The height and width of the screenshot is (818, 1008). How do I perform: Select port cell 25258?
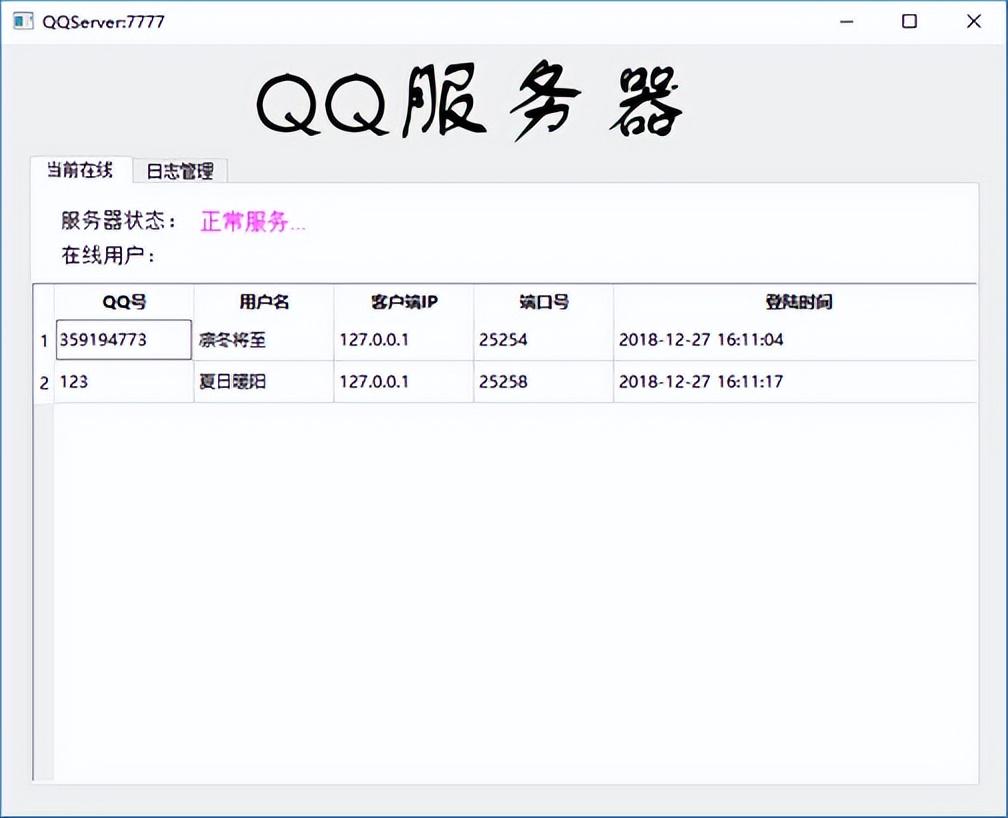click(544, 382)
